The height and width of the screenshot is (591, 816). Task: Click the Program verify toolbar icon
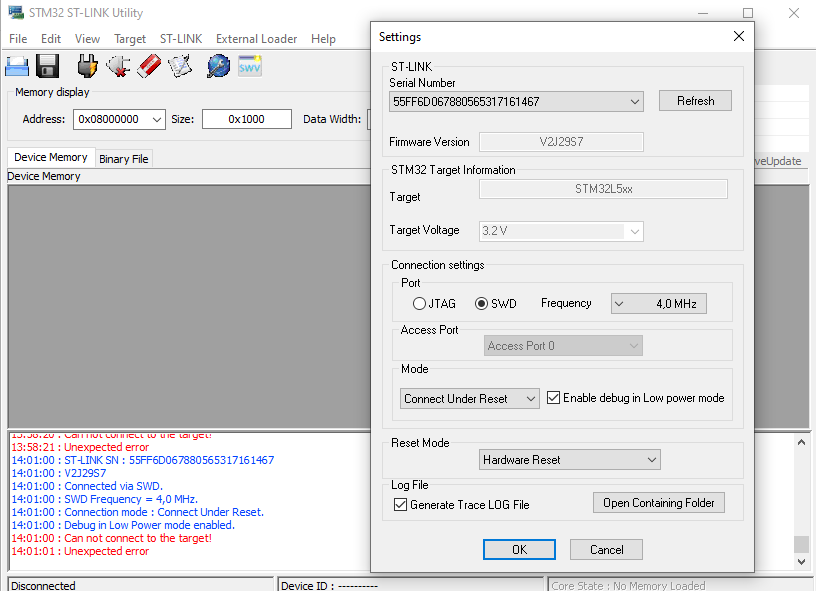180,66
